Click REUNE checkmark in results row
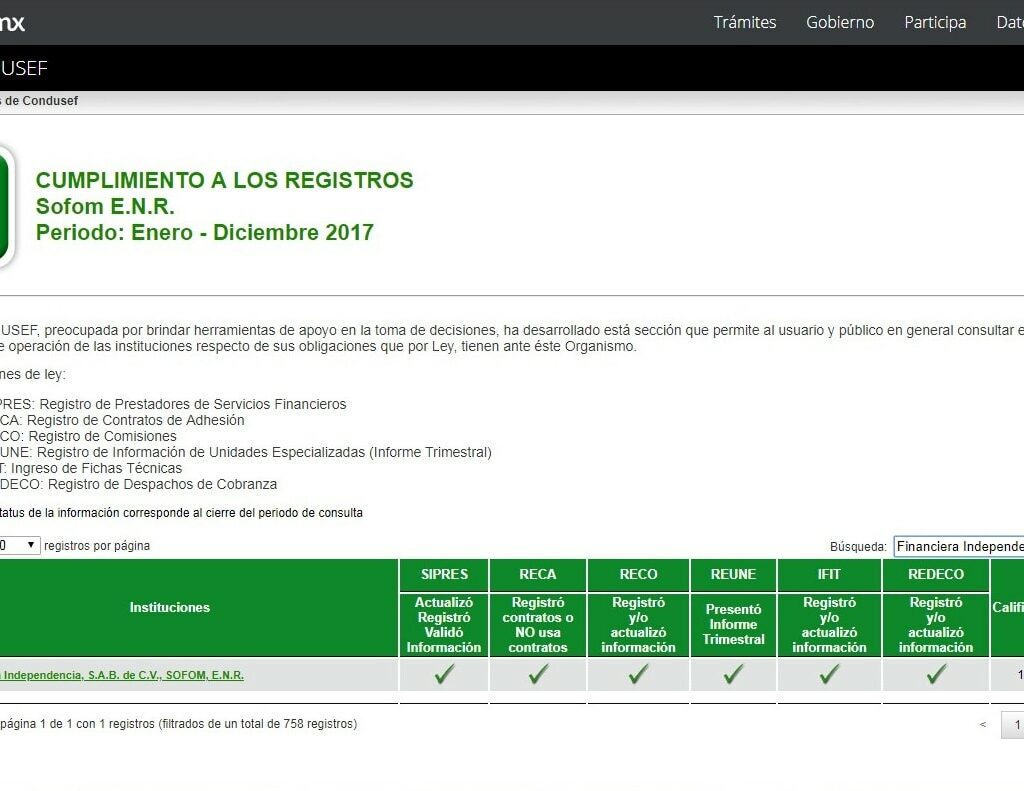This screenshot has width=1024, height=791. click(x=733, y=674)
